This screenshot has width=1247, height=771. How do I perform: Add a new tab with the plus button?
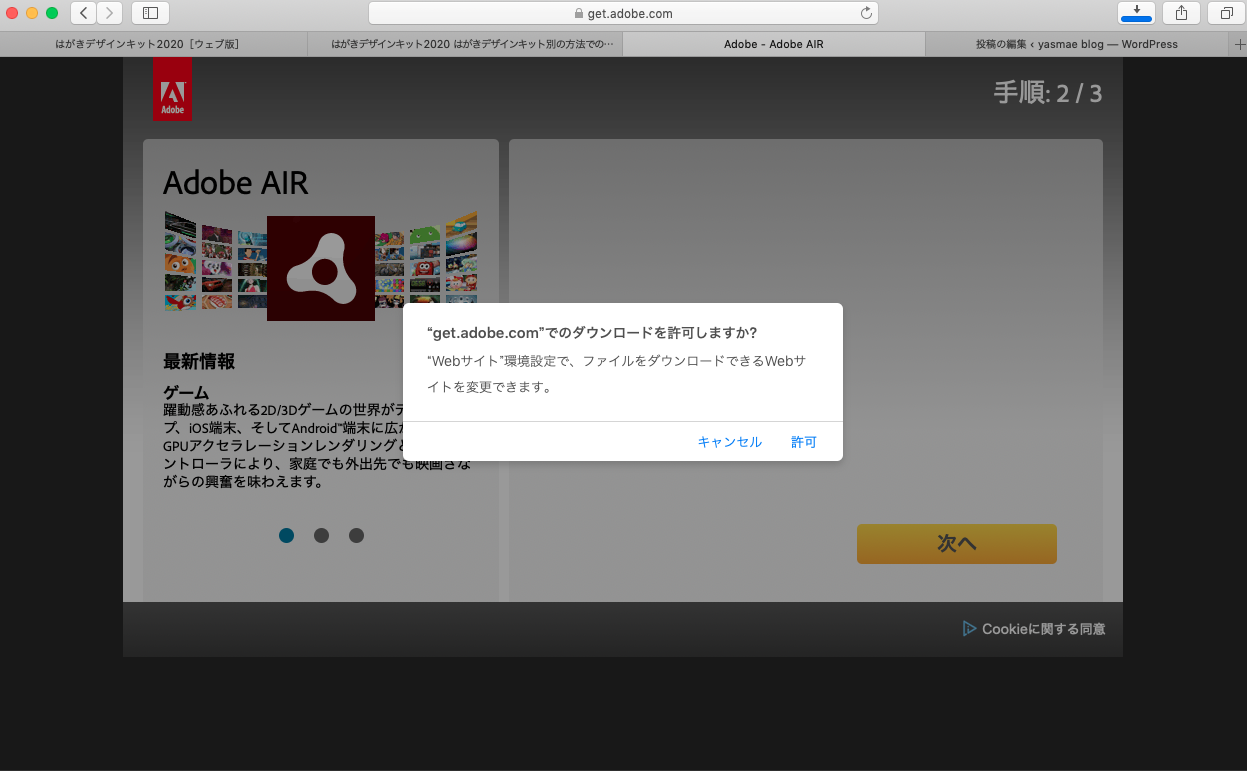tap(1241, 44)
